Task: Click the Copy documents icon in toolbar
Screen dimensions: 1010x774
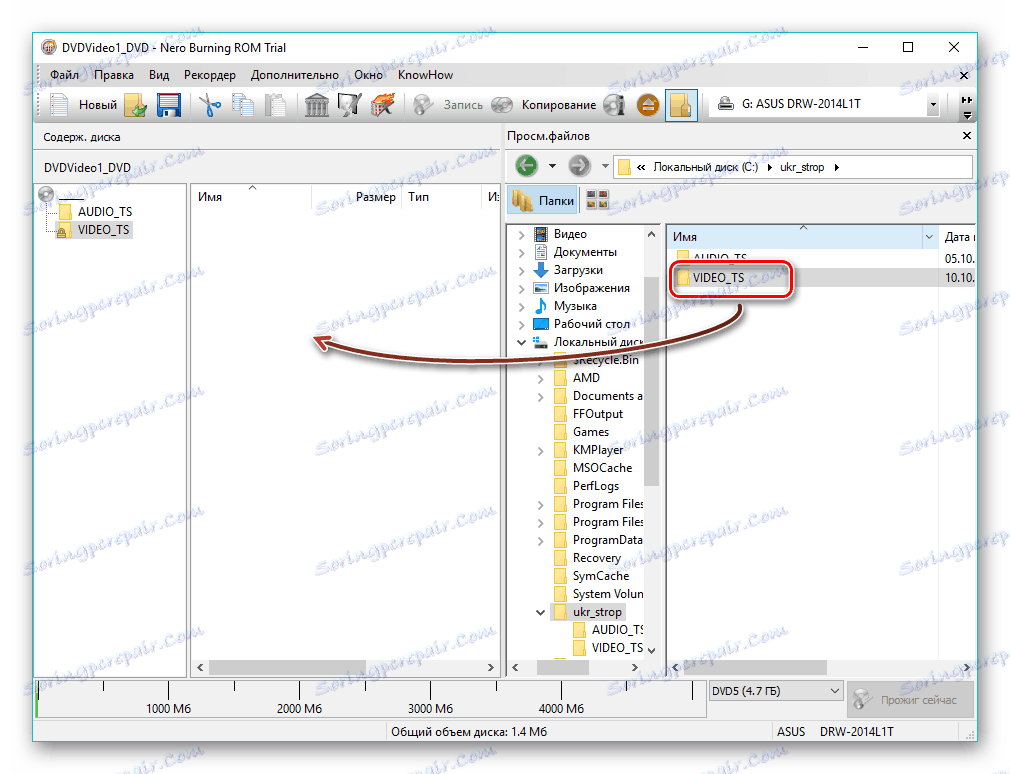Action: click(x=243, y=105)
